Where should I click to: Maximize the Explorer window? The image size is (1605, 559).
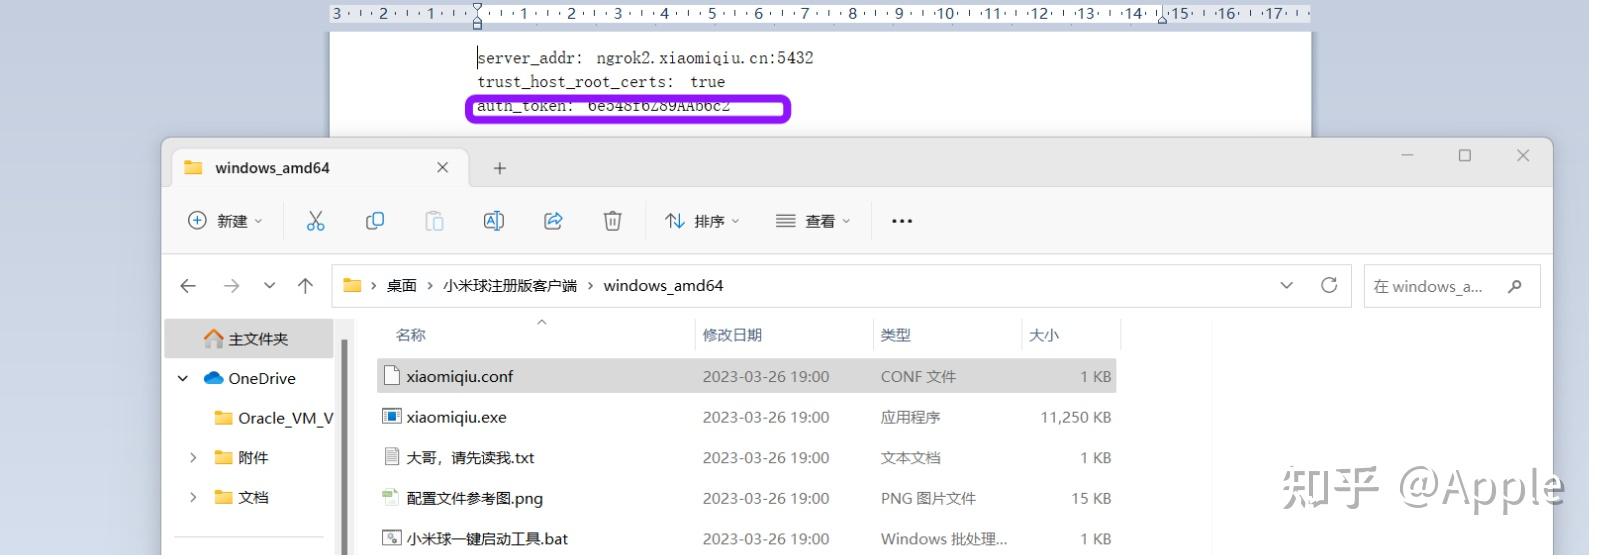click(1465, 155)
